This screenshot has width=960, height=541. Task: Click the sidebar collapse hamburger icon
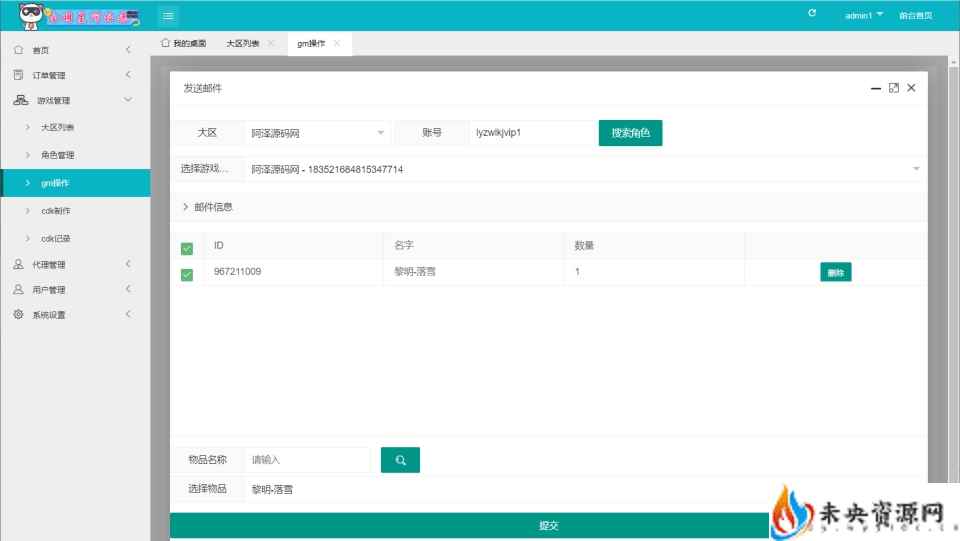click(169, 15)
